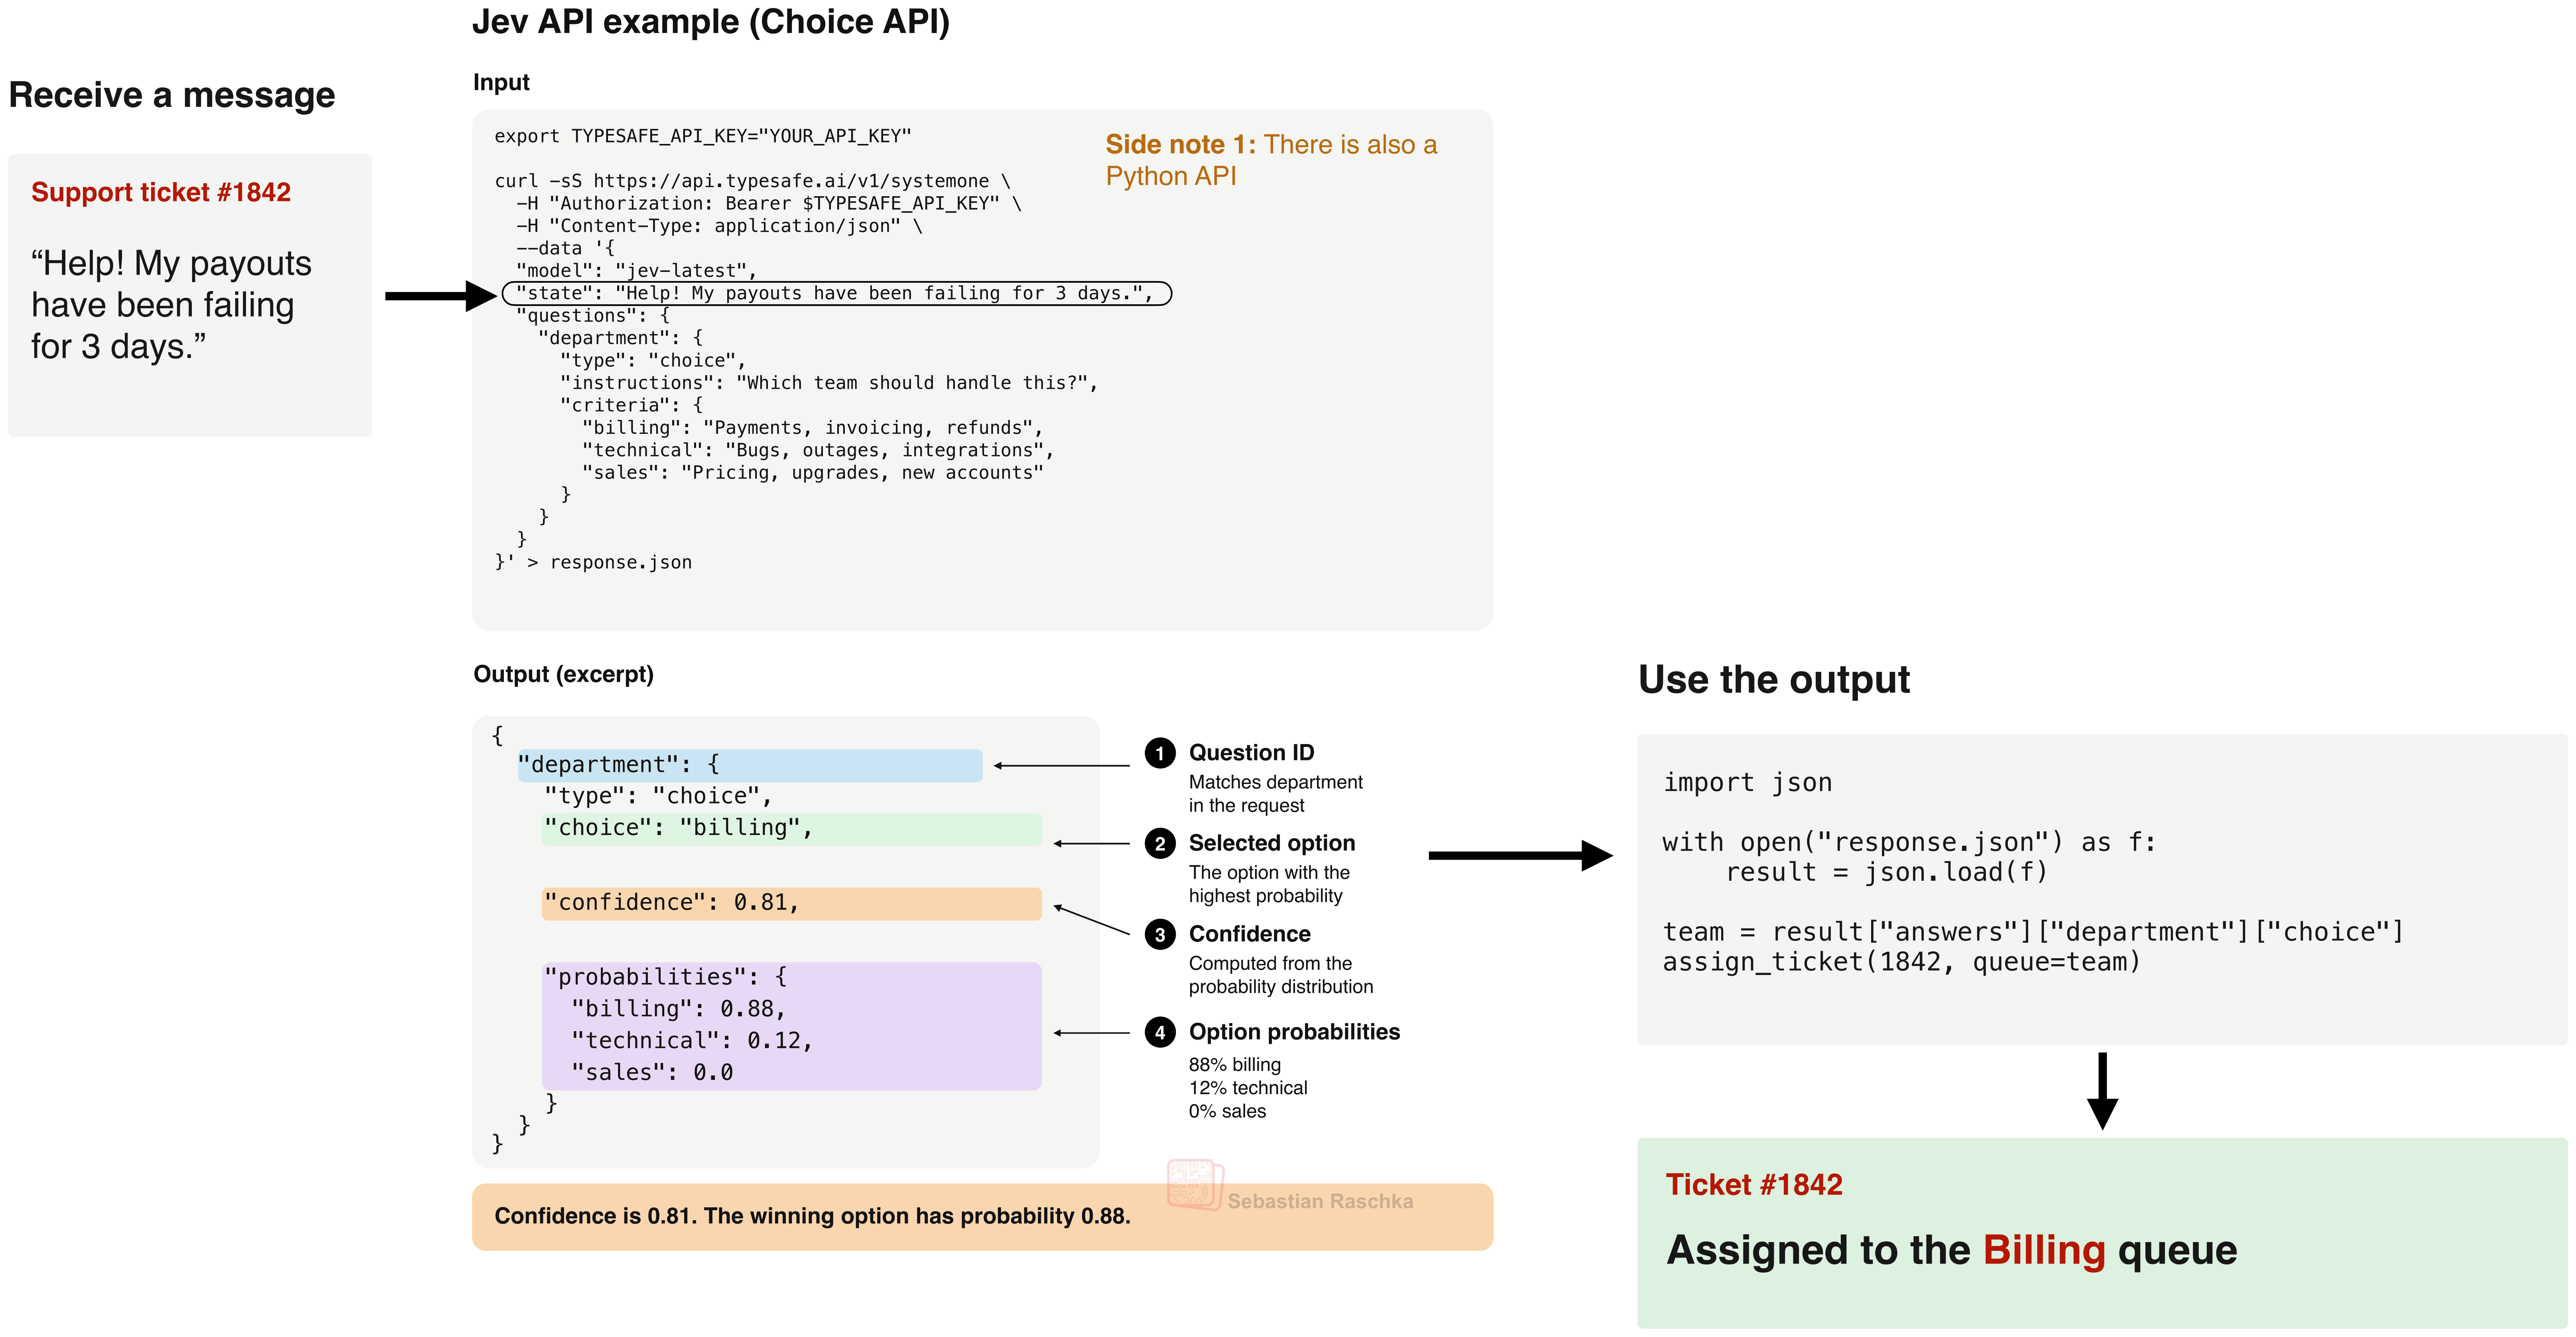Image resolution: width=2576 pixels, height=1337 pixels.
Task: Click the orange Confidence is 0.81 summary banner
Action: pyautogui.click(x=982, y=1216)
